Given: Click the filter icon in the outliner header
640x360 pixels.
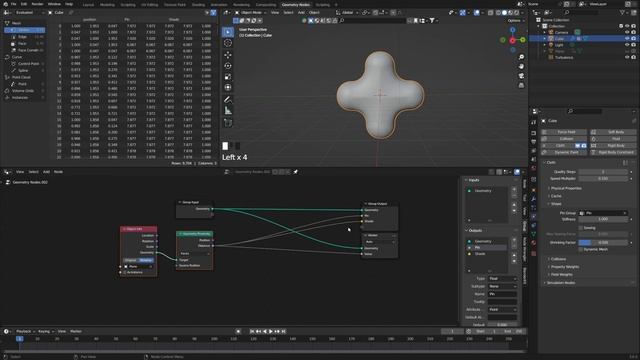Looking at the screenshot, I should [x=622, y=13].
